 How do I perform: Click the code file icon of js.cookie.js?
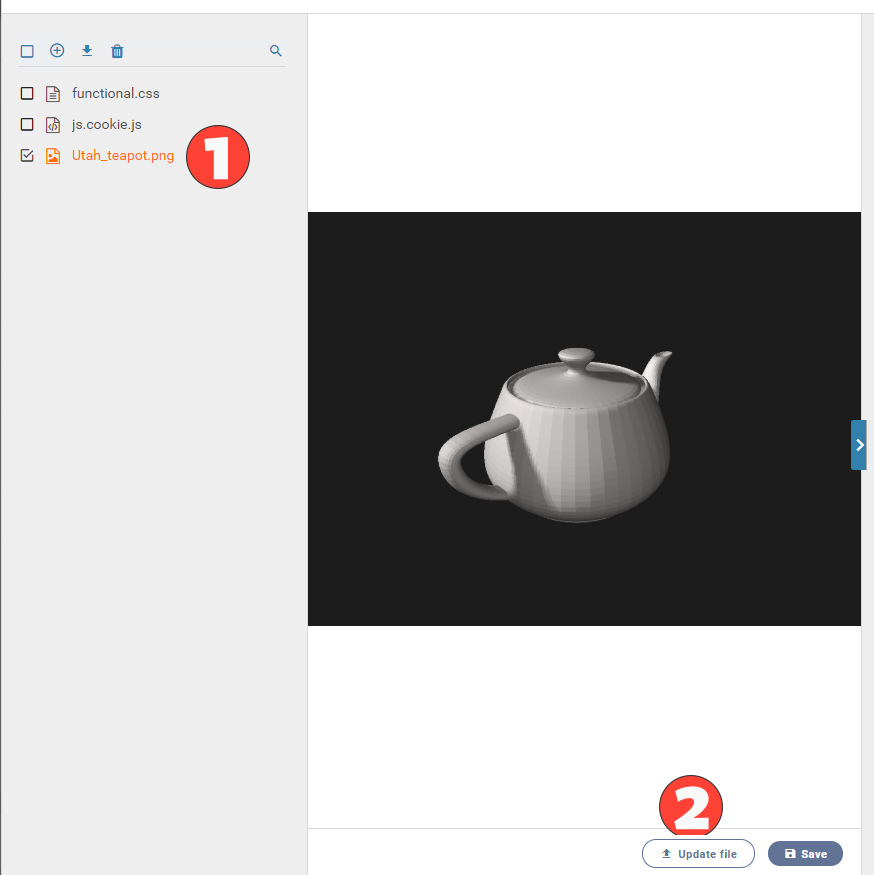[53, 125]
